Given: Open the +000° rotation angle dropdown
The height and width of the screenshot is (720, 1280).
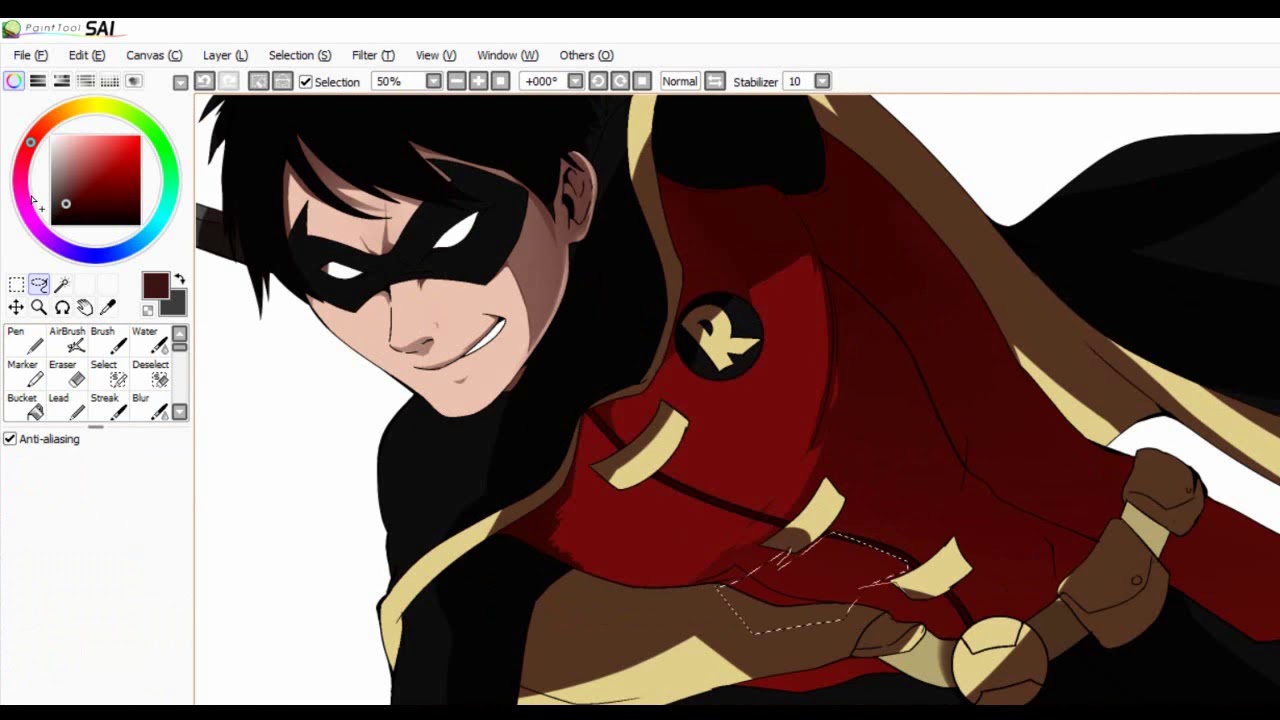Looking at the screenshot, I should tap(575, 81).
